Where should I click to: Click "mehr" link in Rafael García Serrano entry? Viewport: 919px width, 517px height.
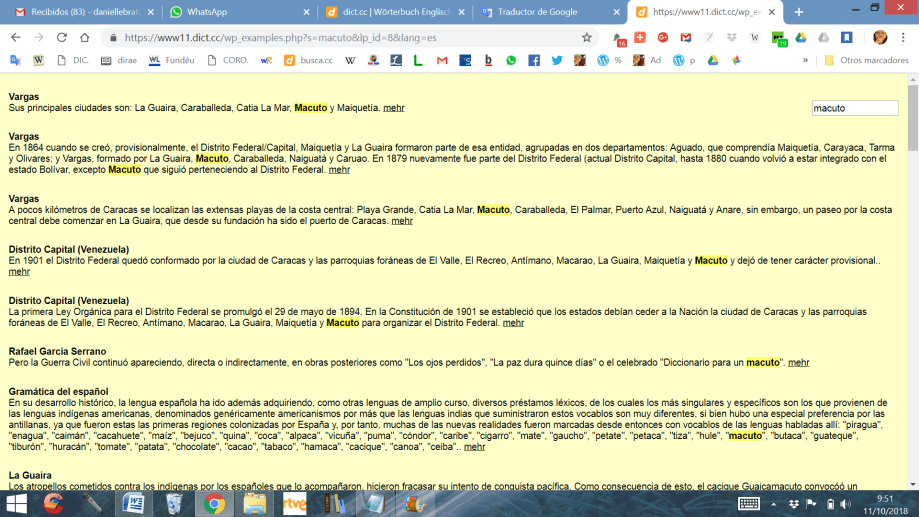pyautogui.click(x=798, y=363)
